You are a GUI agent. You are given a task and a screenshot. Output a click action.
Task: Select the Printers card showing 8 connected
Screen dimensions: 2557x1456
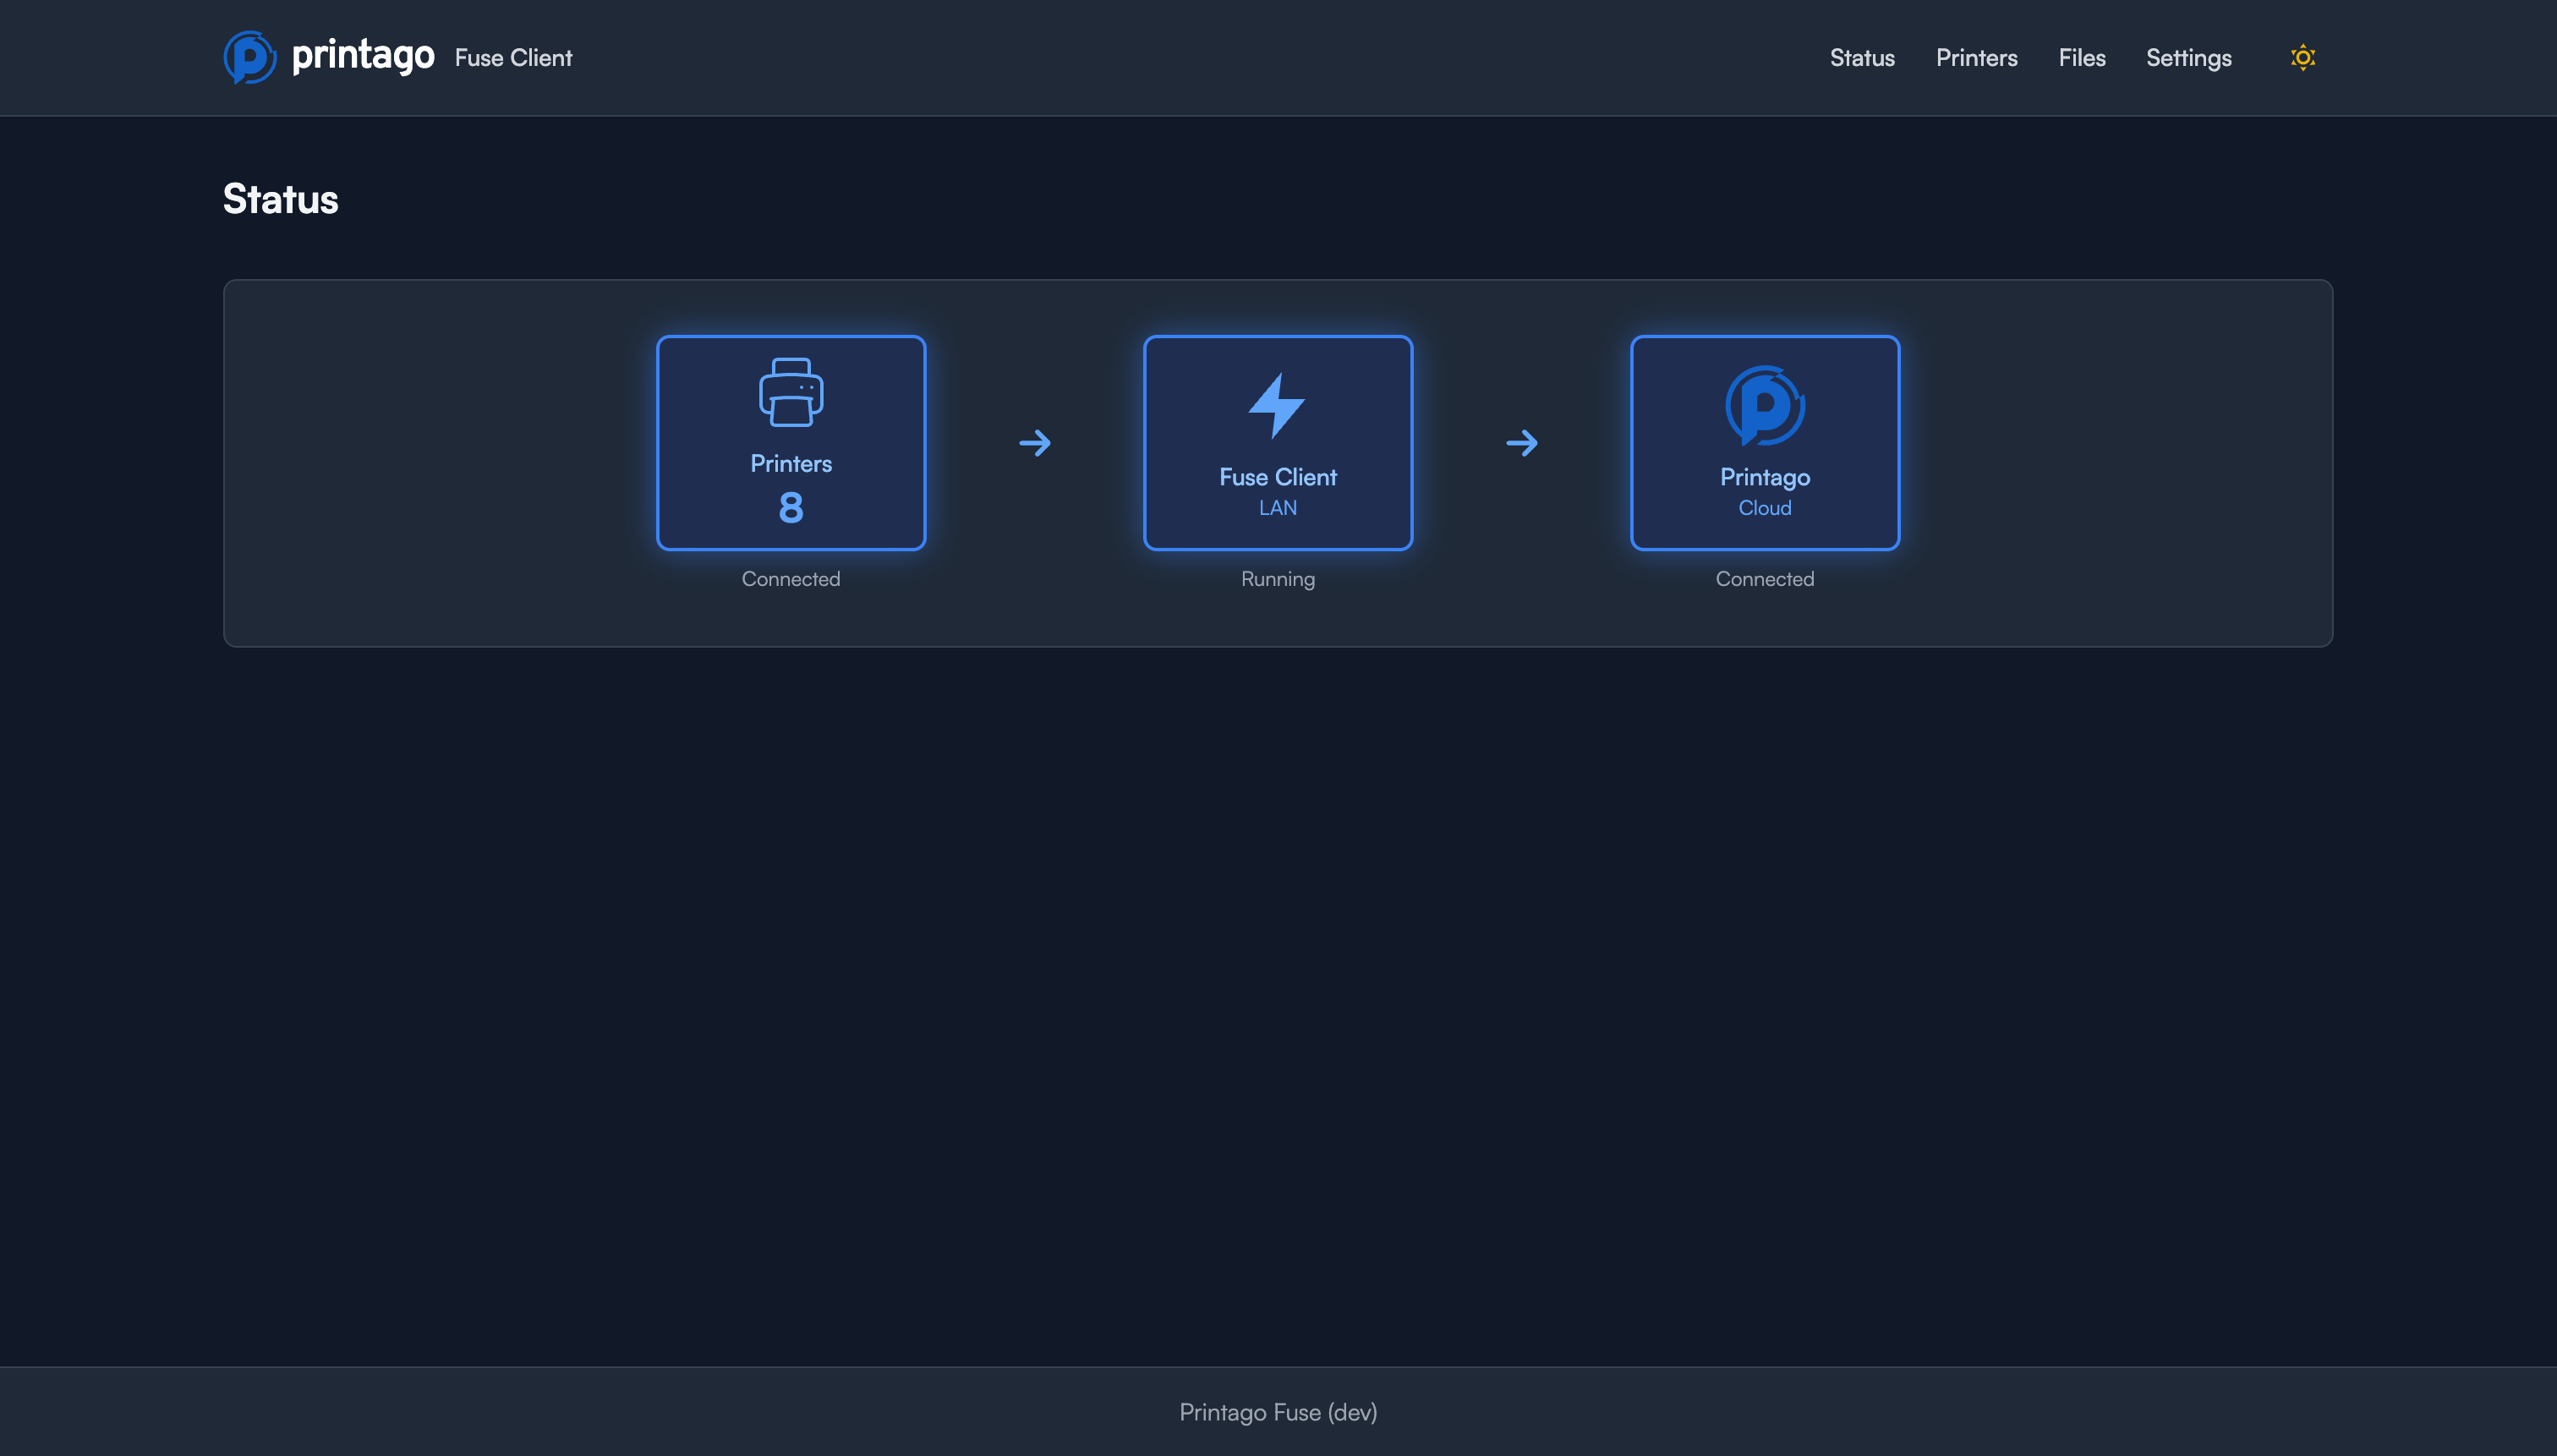pyautogui.click(x=790, y=442)
